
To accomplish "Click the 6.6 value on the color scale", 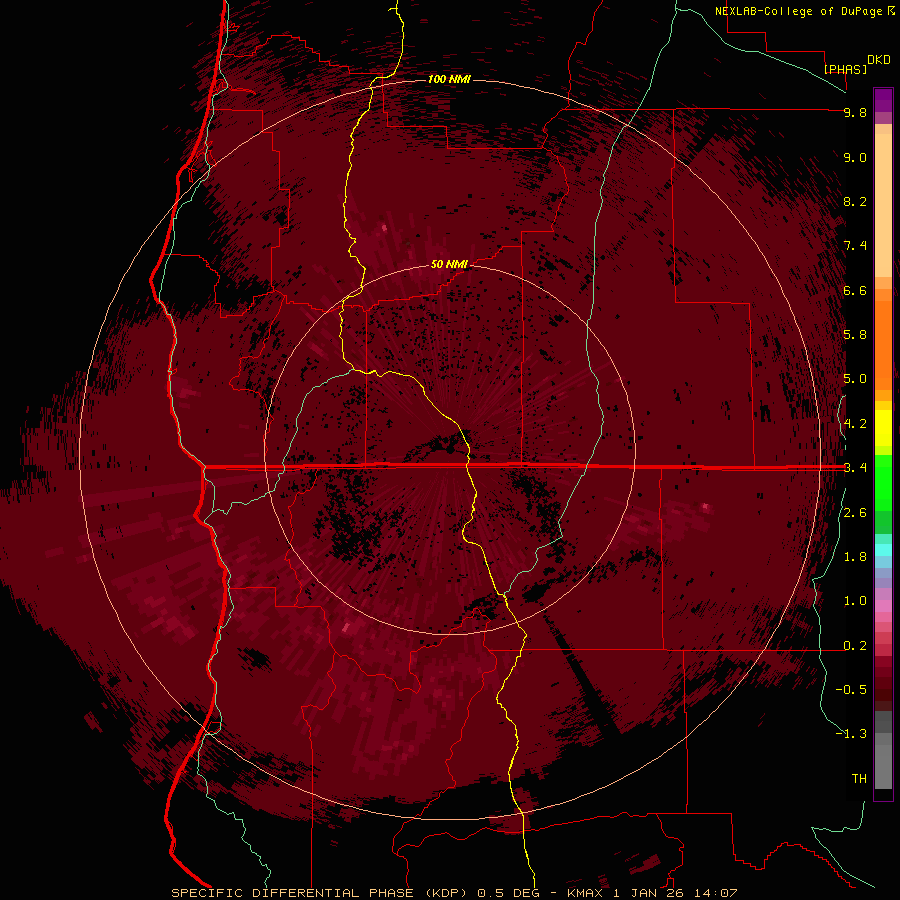I will tap(855, 290).
